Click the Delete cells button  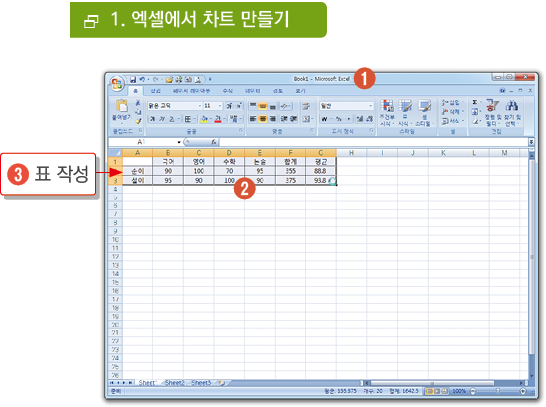[452, 112]
